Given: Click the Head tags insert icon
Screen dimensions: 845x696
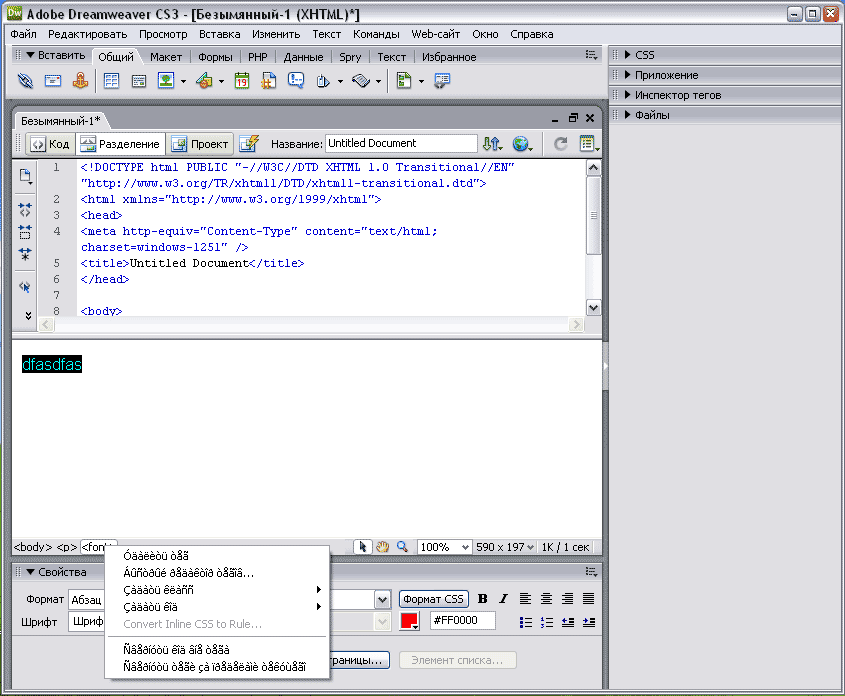Looking at the screenshot, I should pos(323,81).
